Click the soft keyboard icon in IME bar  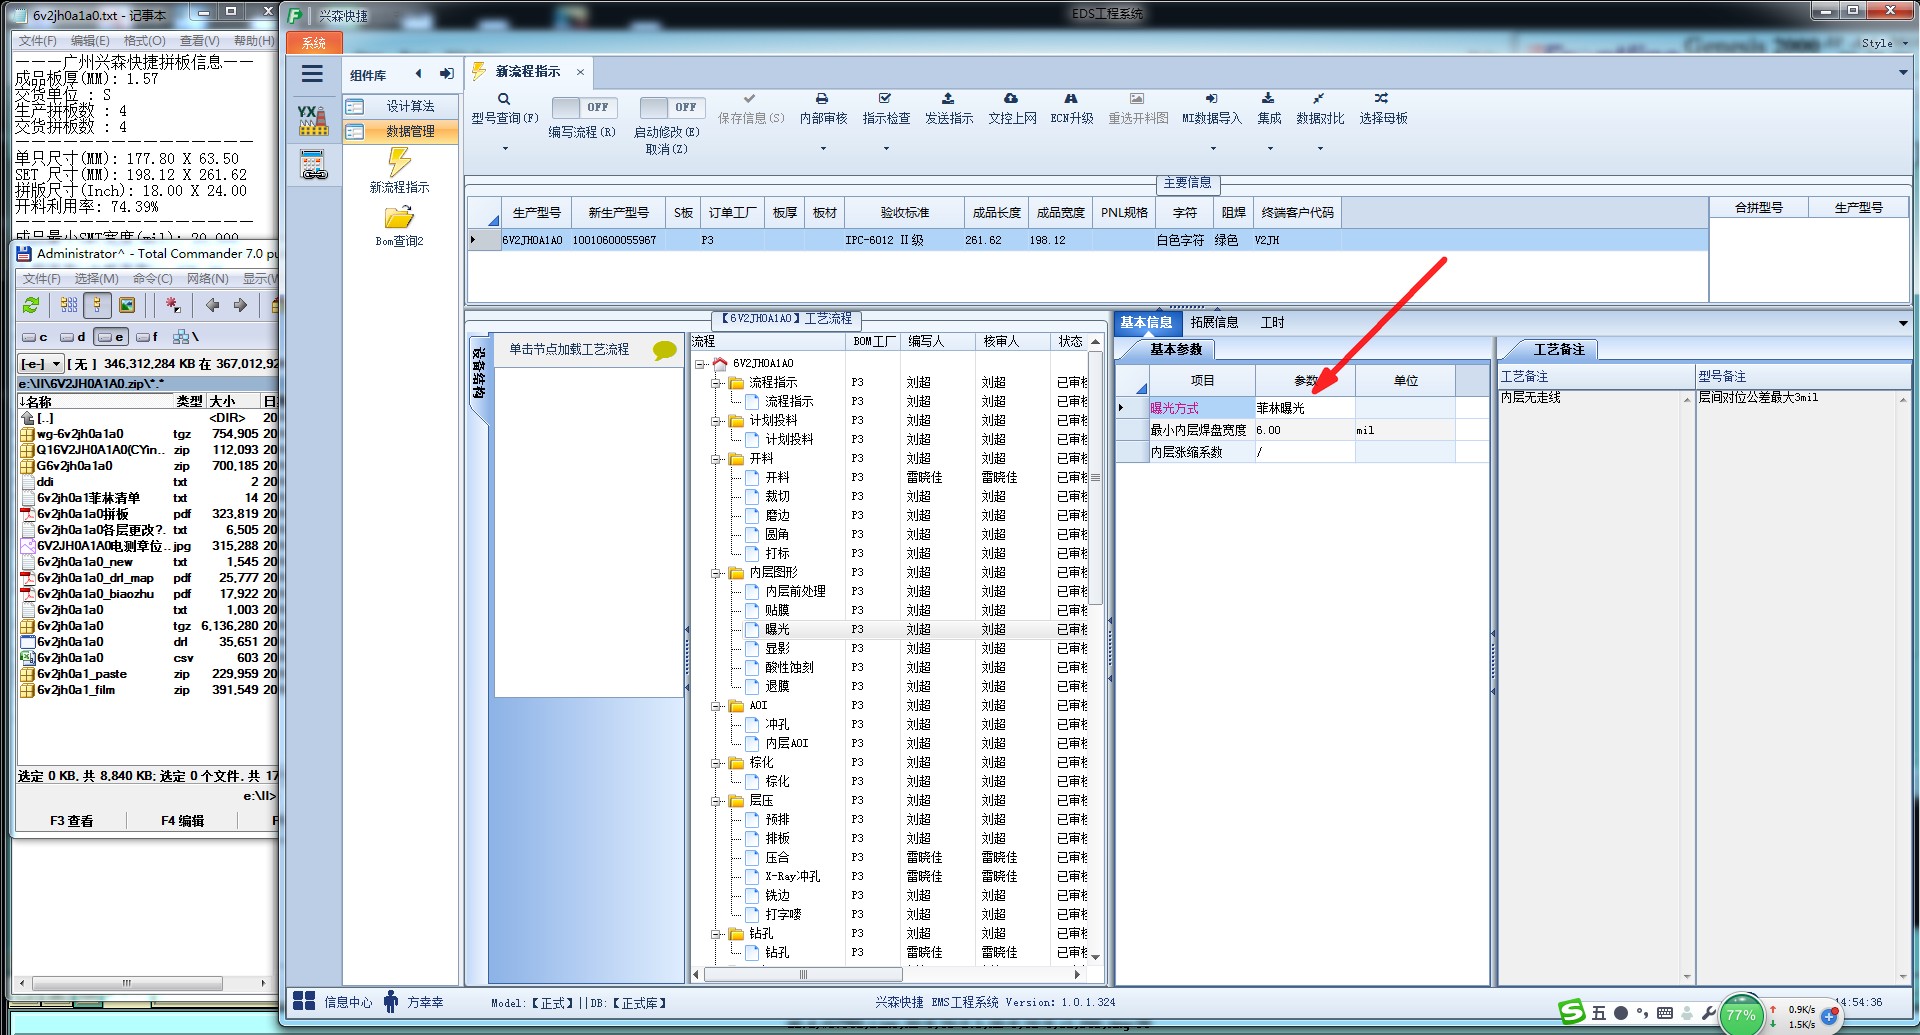(1664, 1013)
